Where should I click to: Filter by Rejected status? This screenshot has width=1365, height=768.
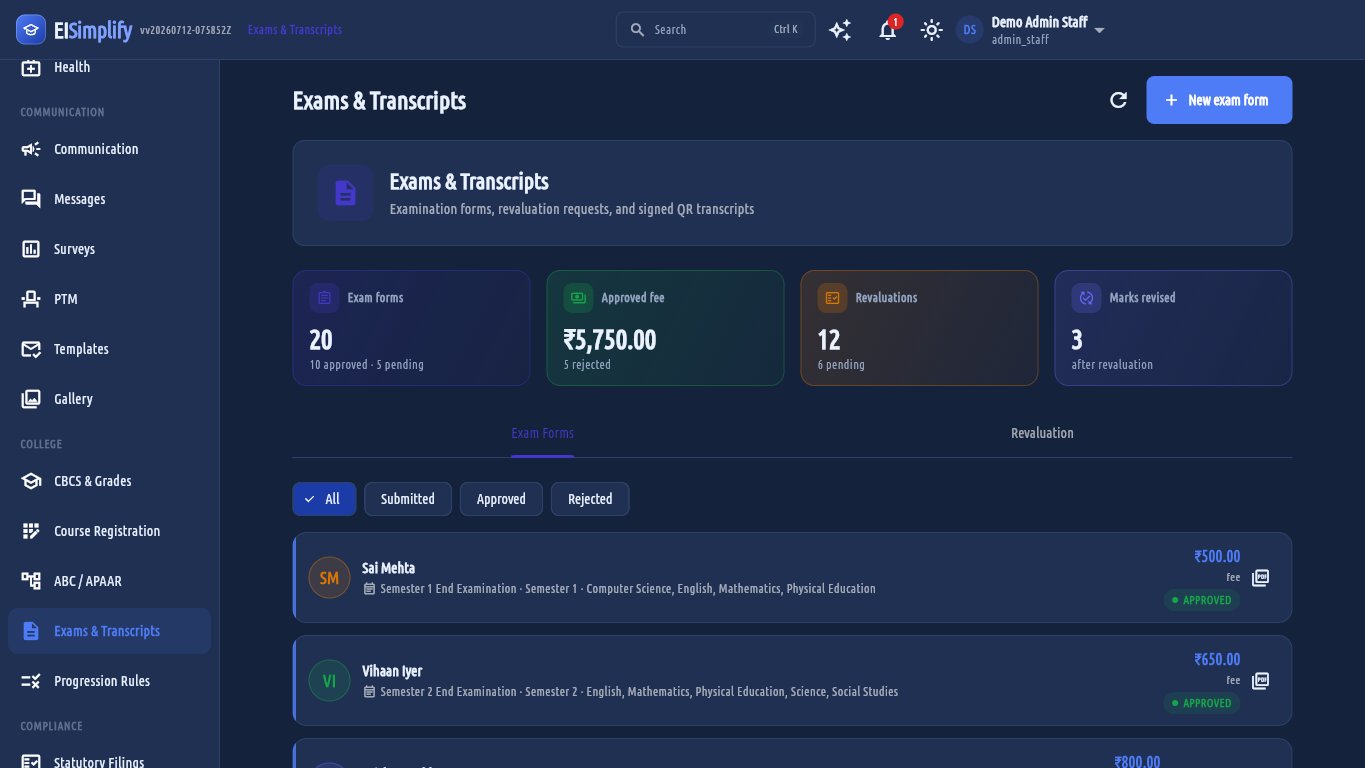590,499
